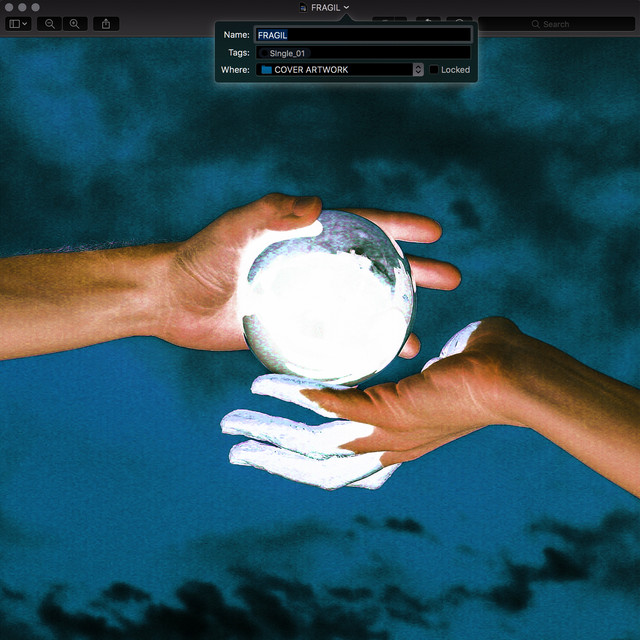Screen dimensions: 640x640
Task: Click the FRAGIL window title text
Action: 325,8
